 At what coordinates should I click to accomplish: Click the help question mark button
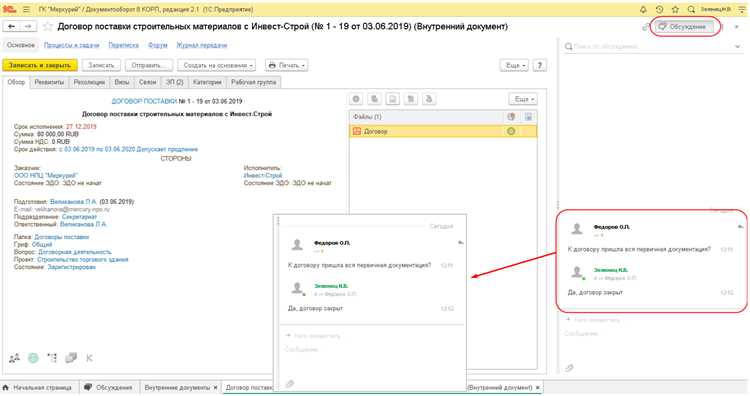[540, 65]
